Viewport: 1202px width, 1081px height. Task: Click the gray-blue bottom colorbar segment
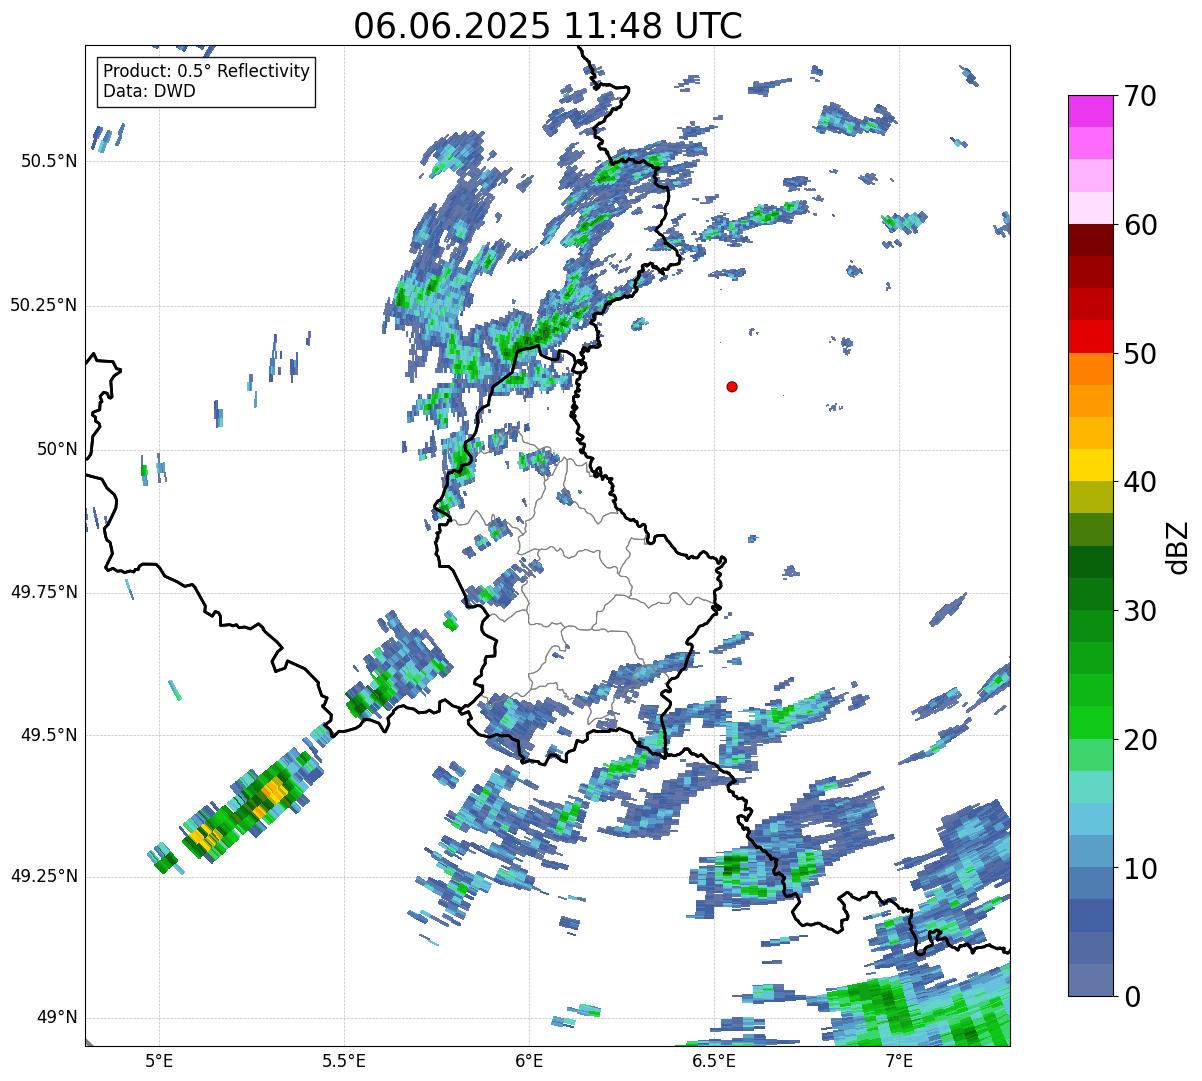coord(1091,979)
